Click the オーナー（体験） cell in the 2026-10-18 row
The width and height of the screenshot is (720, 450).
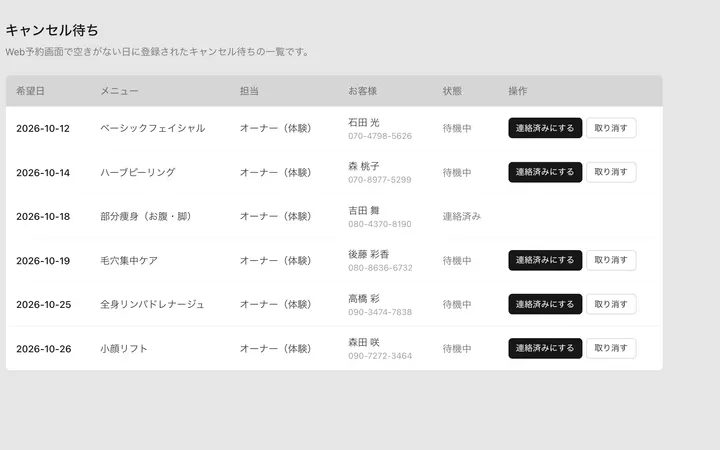pos(276,216)
